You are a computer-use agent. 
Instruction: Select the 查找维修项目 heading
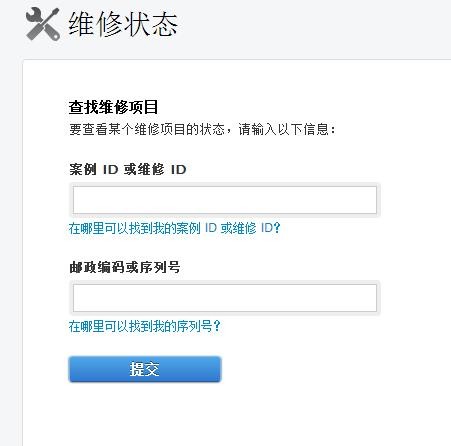[x=113, y=107]
